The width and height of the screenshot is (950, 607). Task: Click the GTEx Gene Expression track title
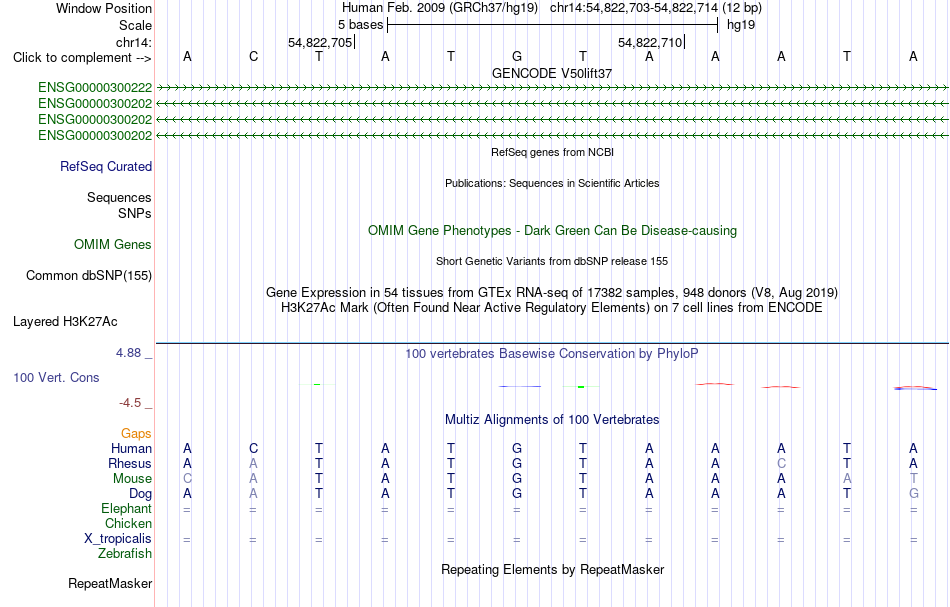click(x=552, y=293)
